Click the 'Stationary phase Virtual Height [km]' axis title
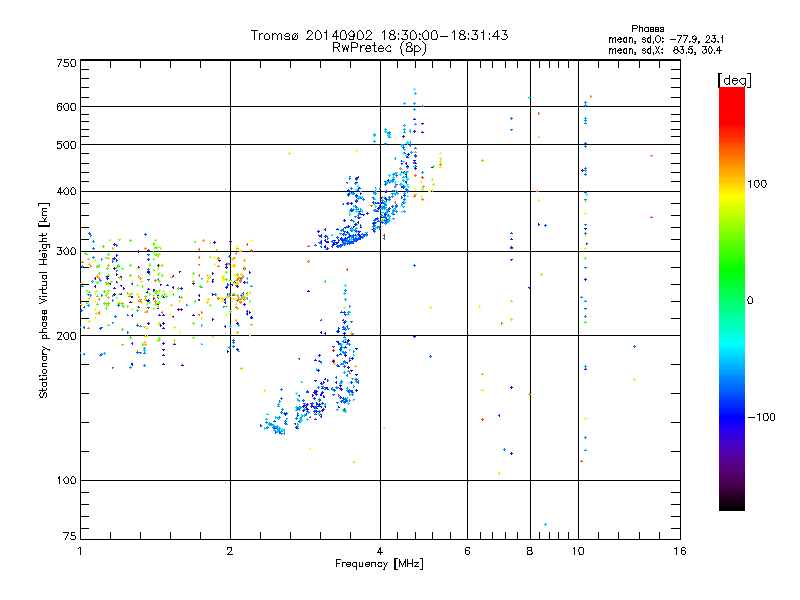Image resolution: width=800 pixels, height=600 pixels. point(44,300)
